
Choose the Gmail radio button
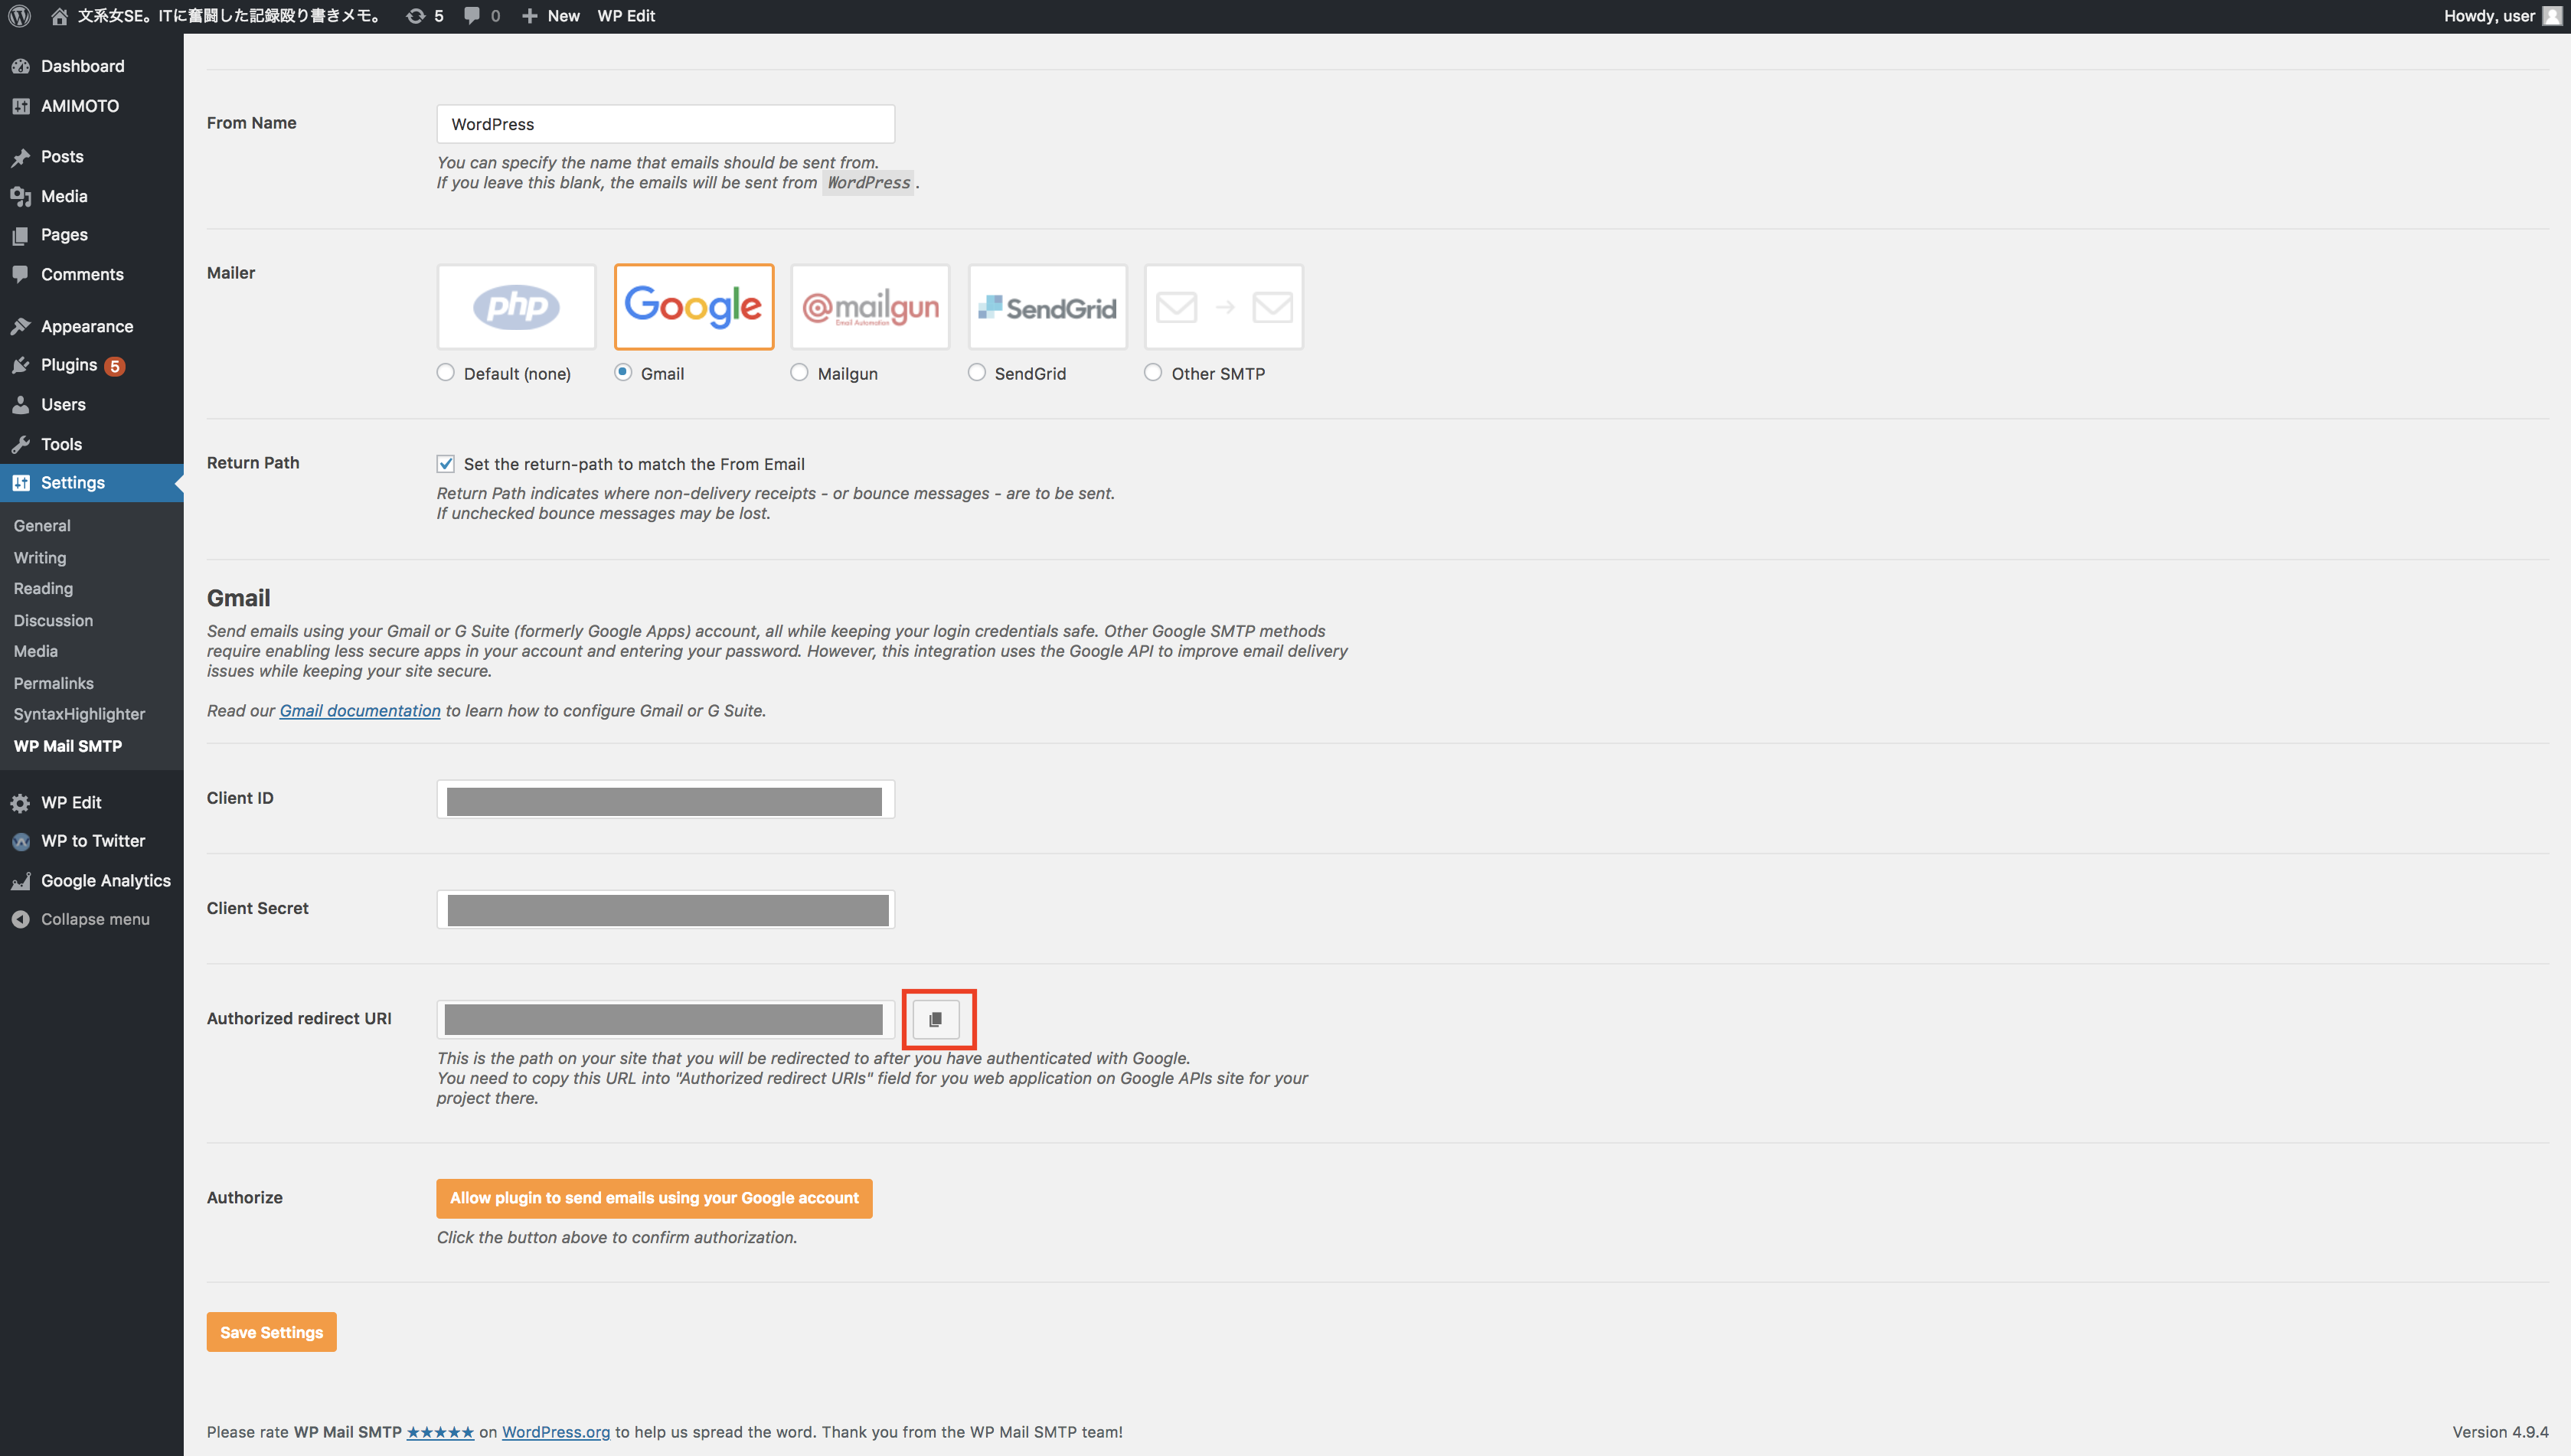click(x=623, y=372)
